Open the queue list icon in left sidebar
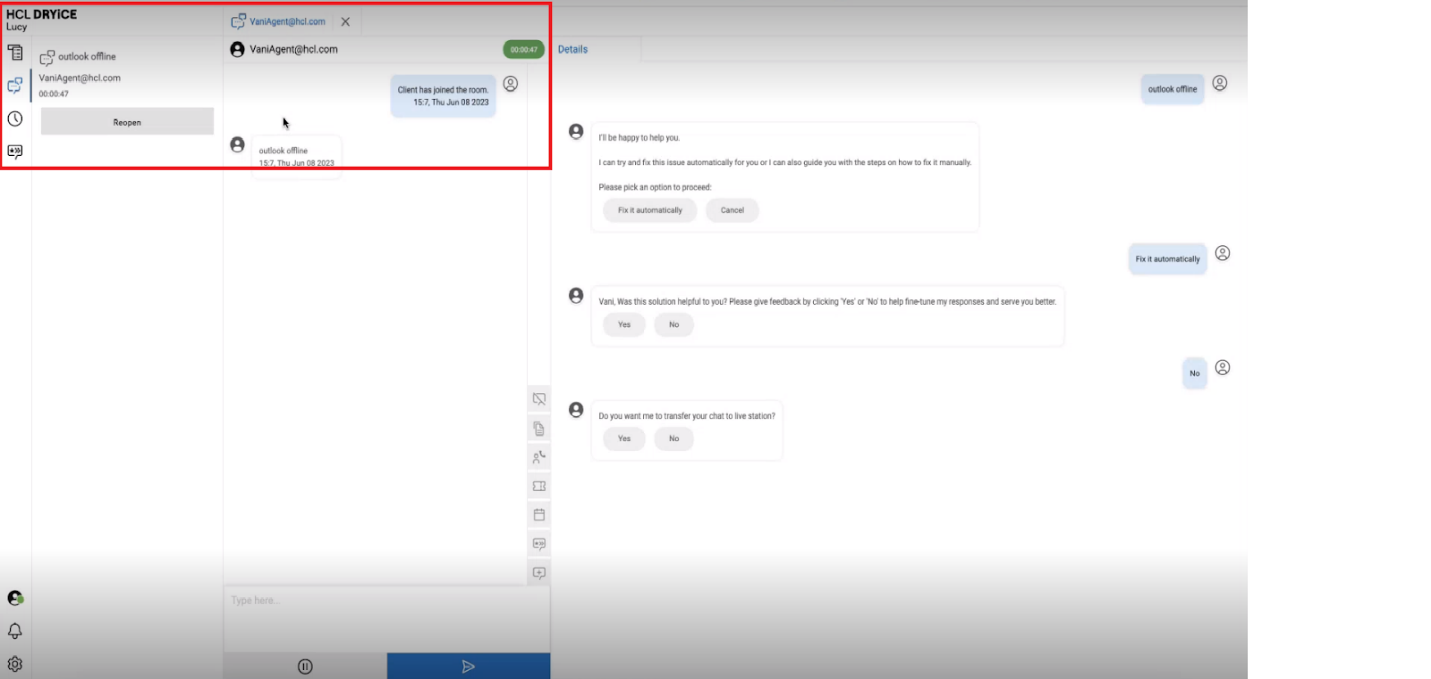Viewport: 1431px width, 679px height. [15, 52]
